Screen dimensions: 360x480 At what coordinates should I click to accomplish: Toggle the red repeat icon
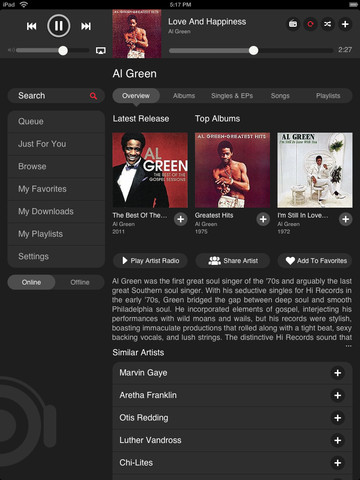pyautogui.click(x=310, y=24)
